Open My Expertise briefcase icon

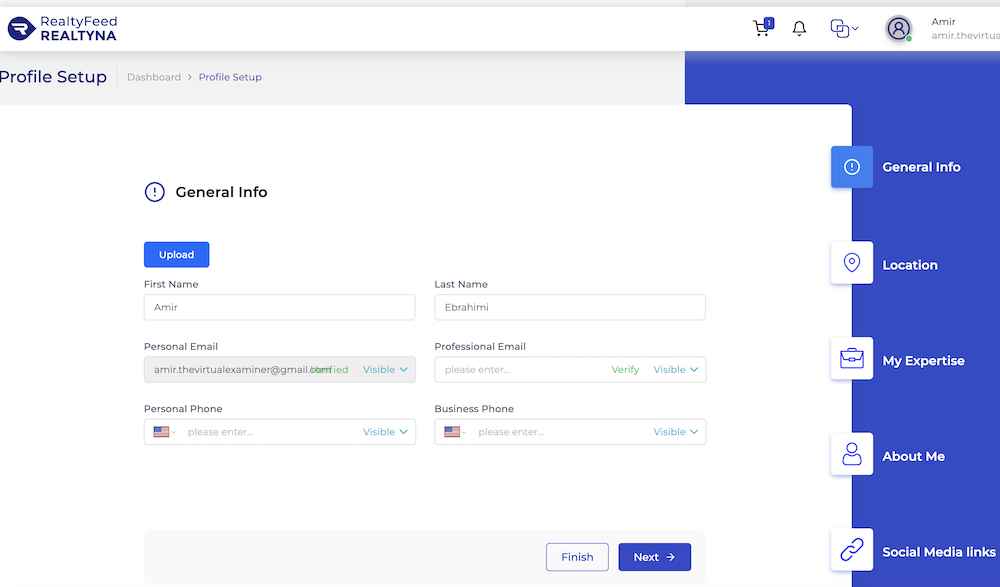pyautogui.click(x=851, y=359)
